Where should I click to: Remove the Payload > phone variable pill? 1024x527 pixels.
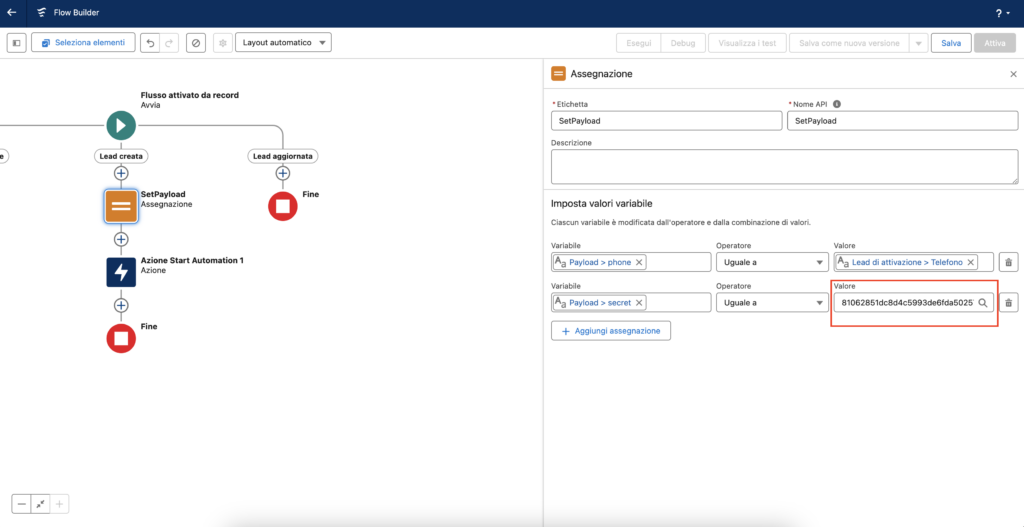point(640,262)
